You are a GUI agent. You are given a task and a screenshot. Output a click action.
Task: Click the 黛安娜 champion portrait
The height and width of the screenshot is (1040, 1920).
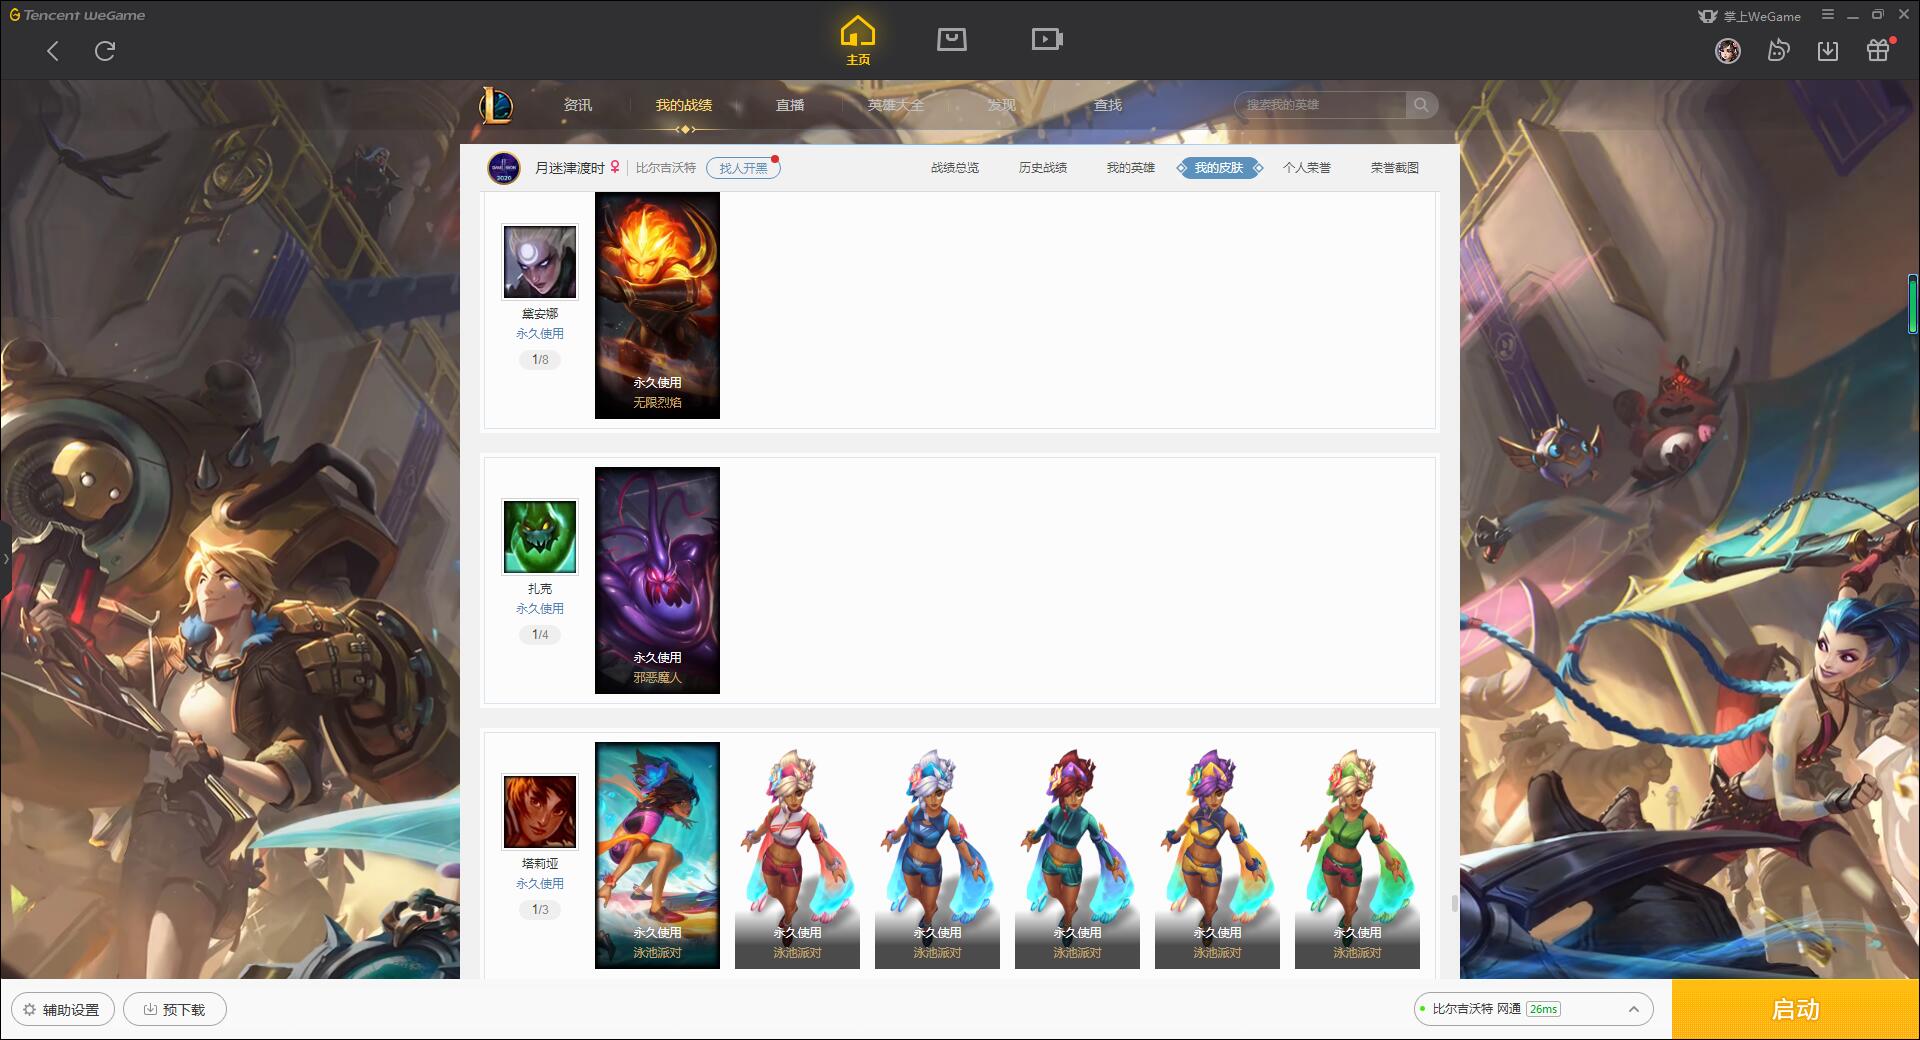540,262
